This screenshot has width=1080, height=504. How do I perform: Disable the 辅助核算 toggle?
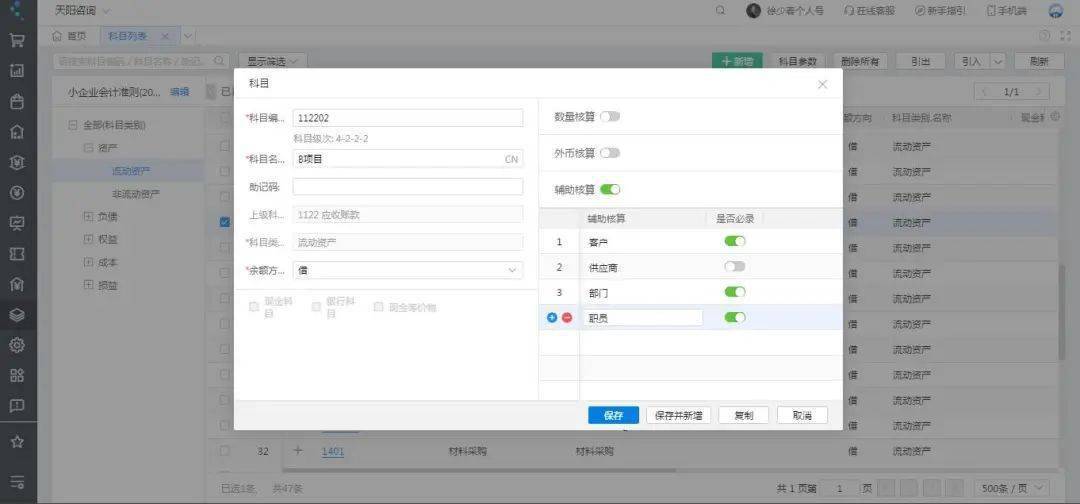(x=610, y=189)
